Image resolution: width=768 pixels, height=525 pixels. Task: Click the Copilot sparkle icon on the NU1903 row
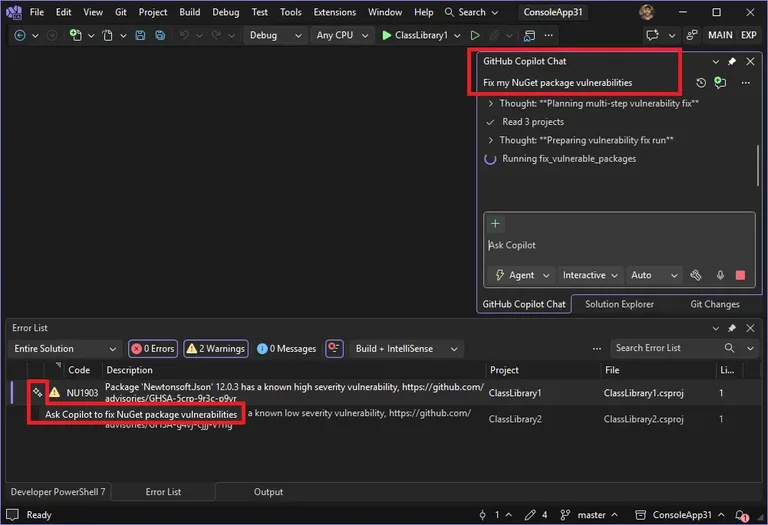click(37, 392)
